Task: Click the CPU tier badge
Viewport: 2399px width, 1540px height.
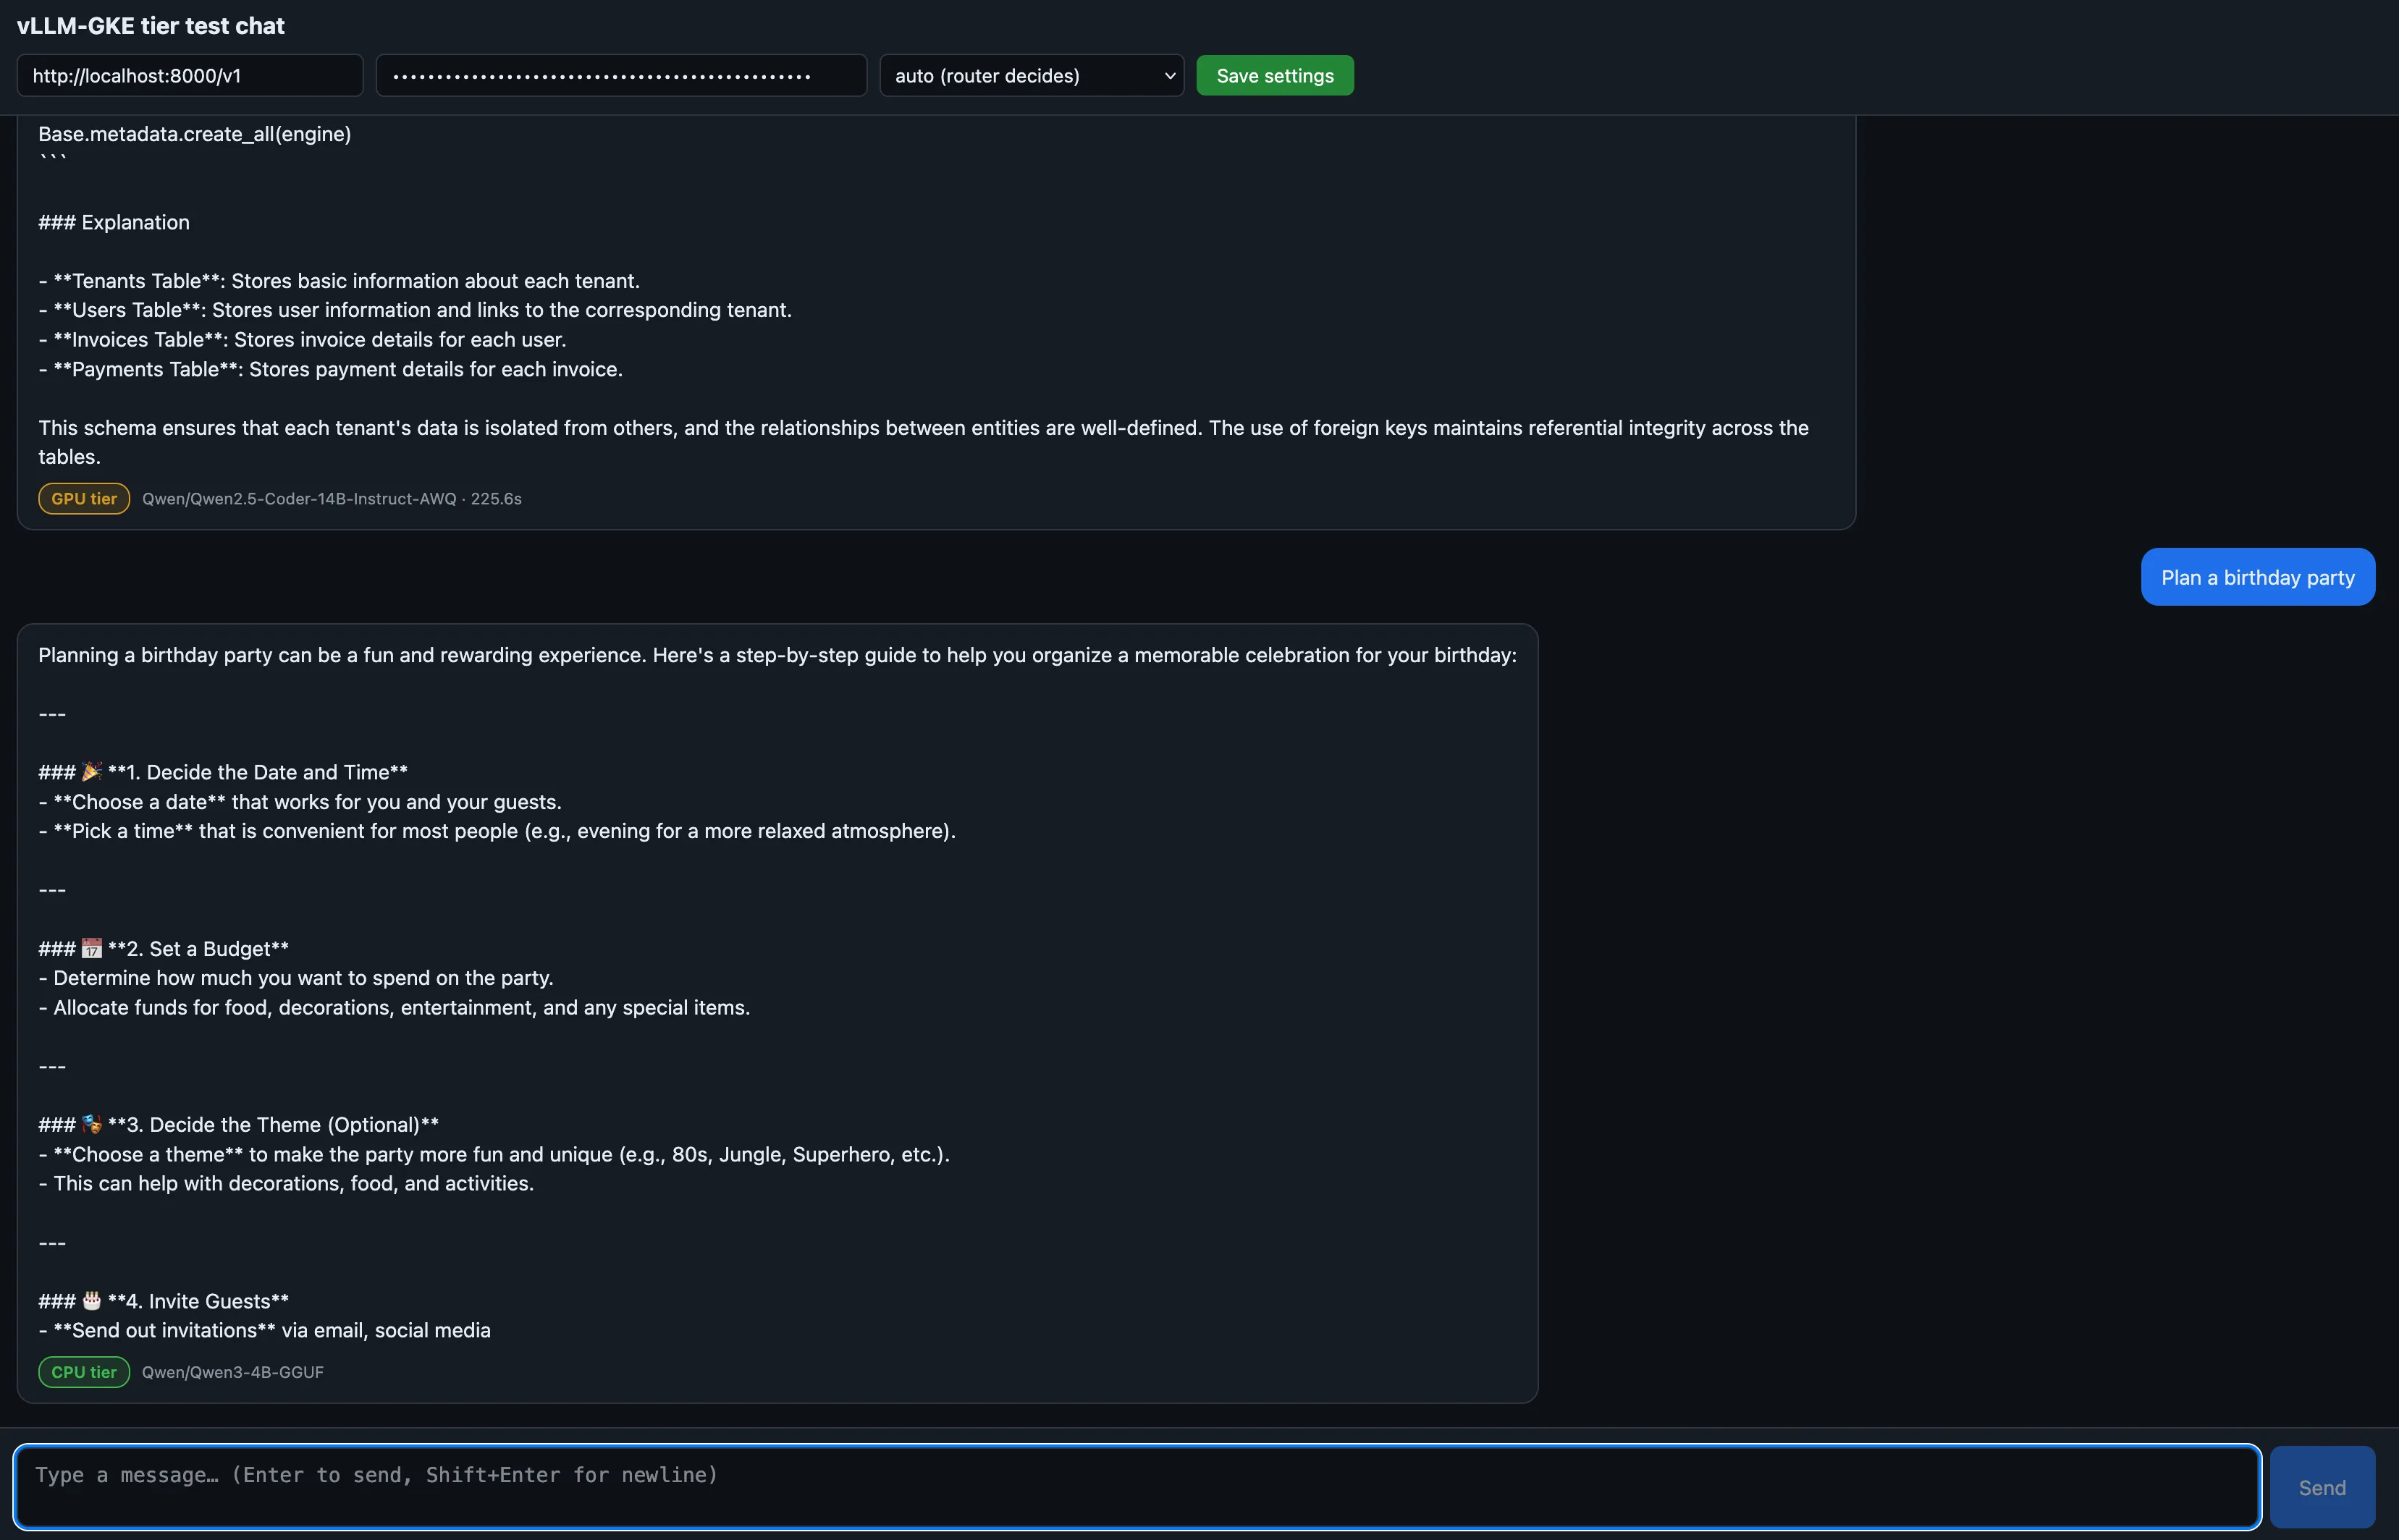Action: point(84,1372)
